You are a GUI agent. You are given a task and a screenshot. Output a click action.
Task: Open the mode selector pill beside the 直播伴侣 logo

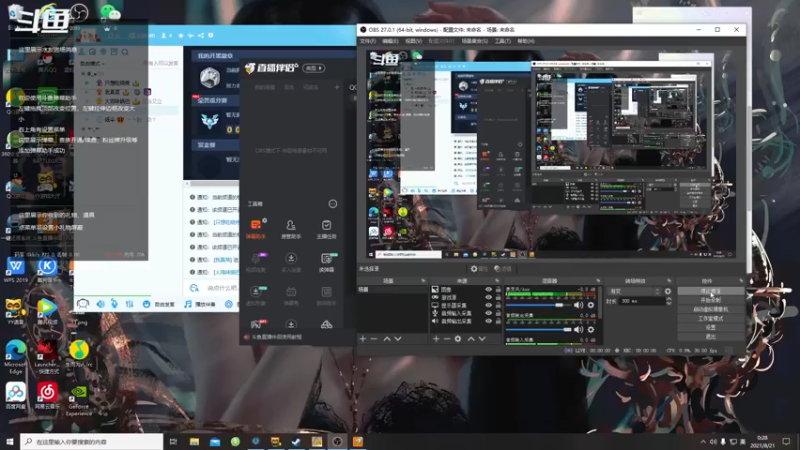coord(314,68)
